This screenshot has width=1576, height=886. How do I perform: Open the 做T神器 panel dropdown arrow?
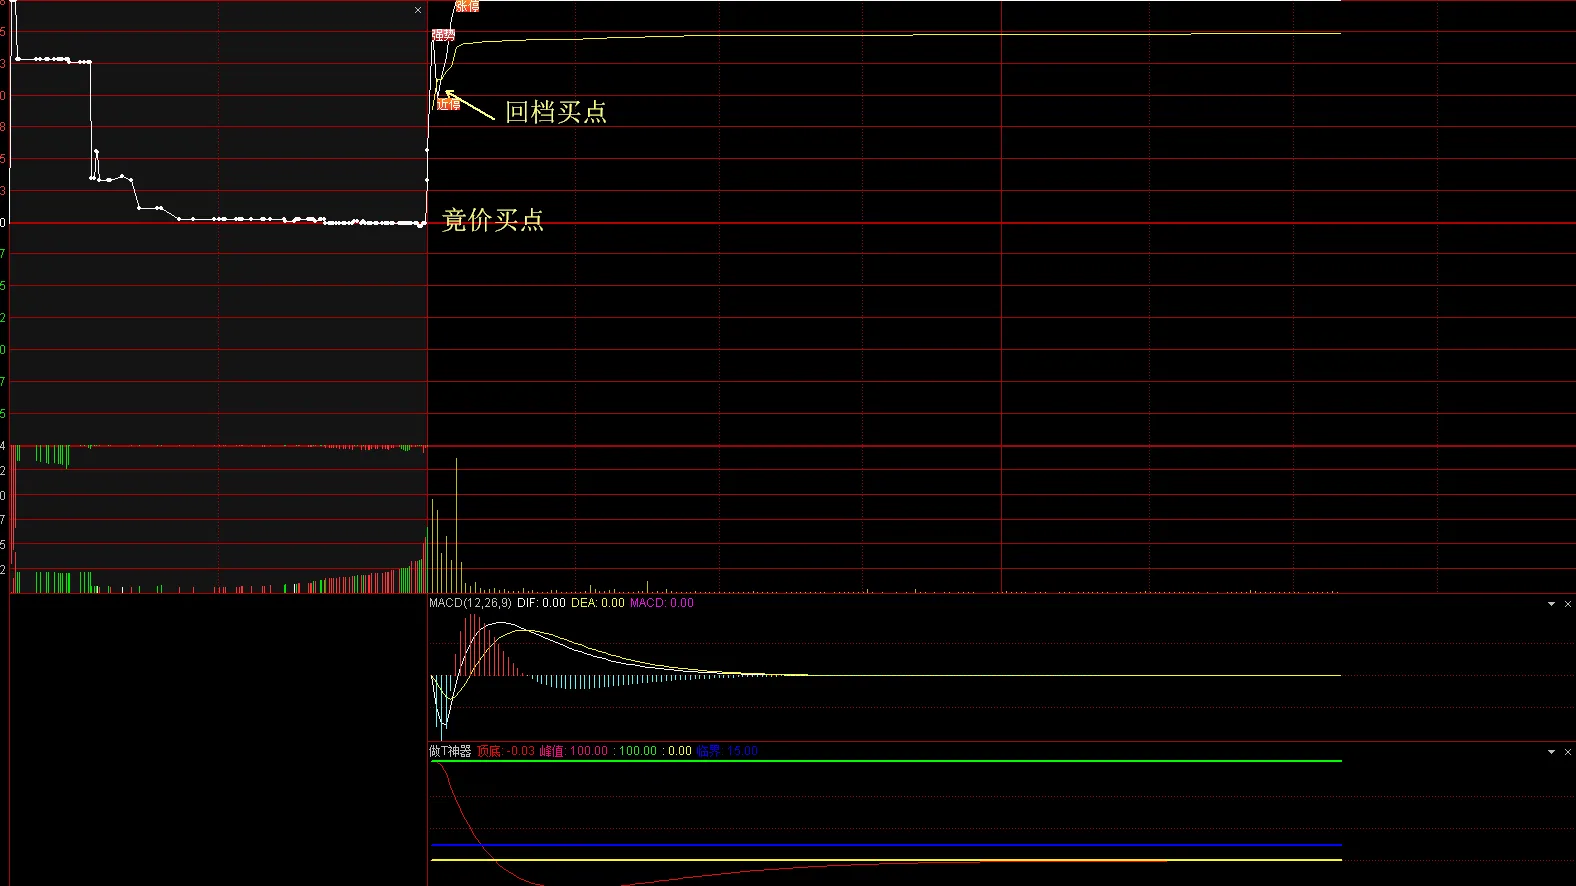pyautogui.click(x=1551, y=752)
